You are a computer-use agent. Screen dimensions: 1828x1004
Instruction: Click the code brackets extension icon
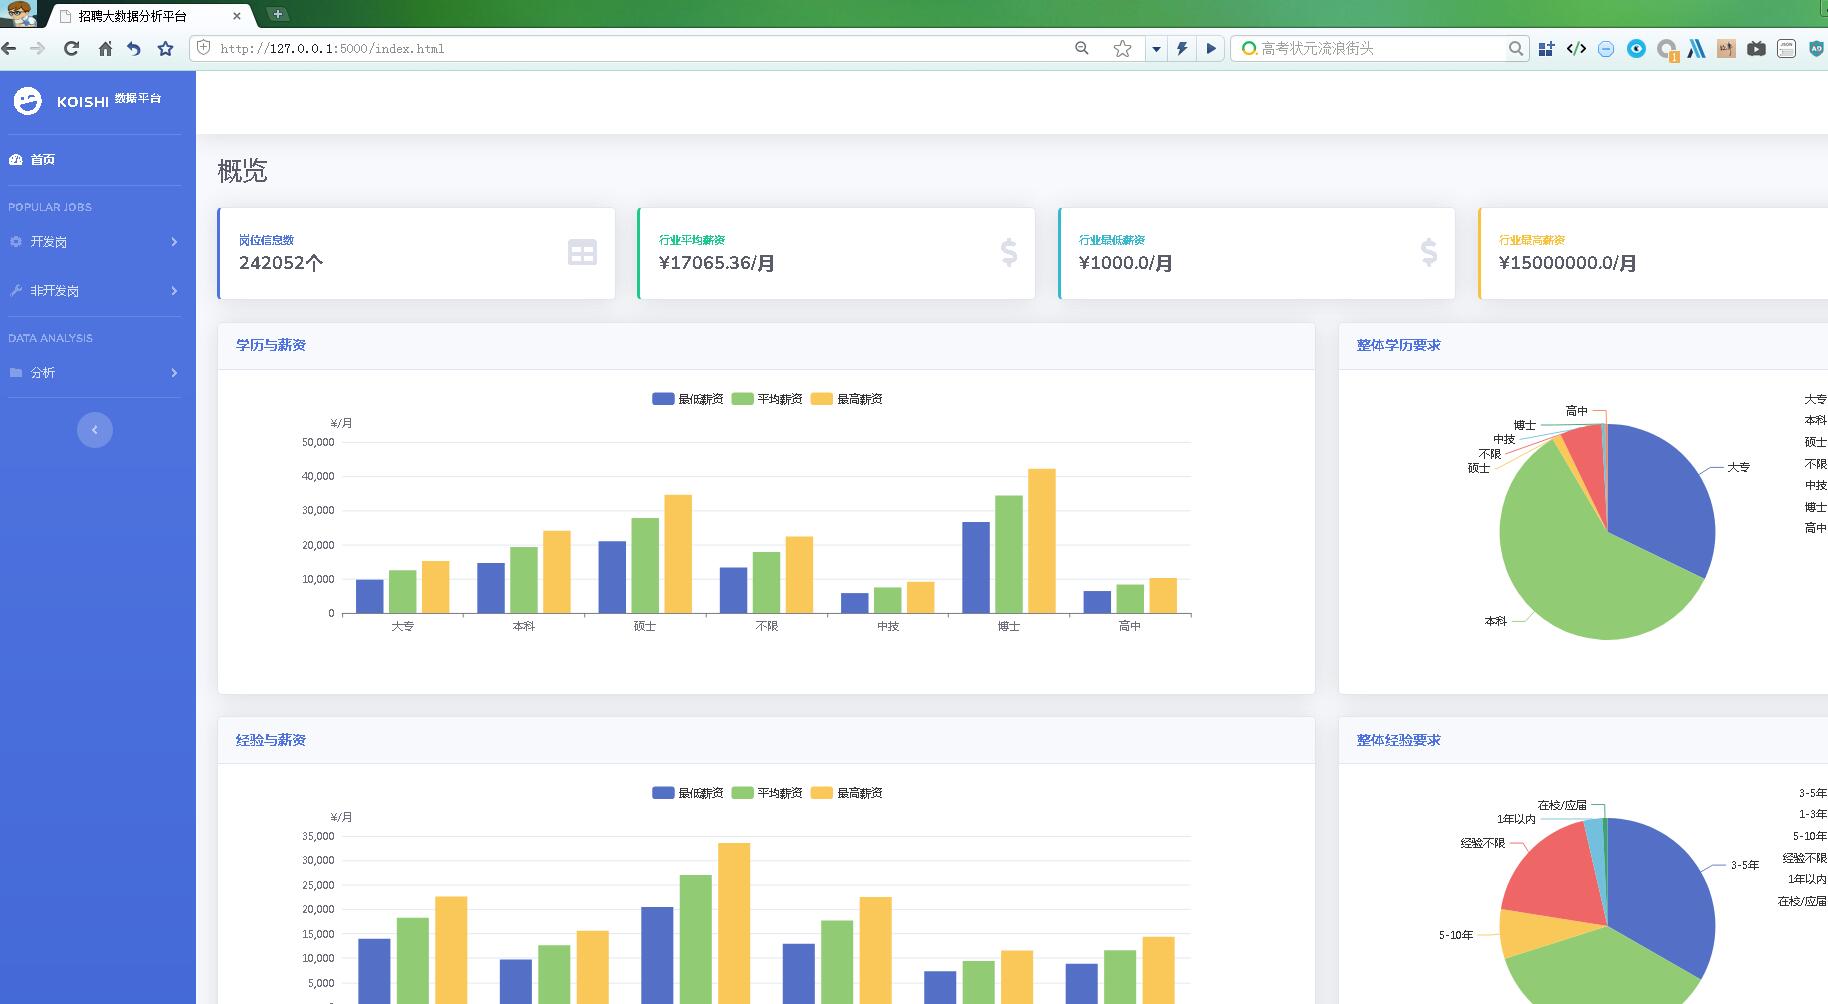click(x=1576, y=48)
